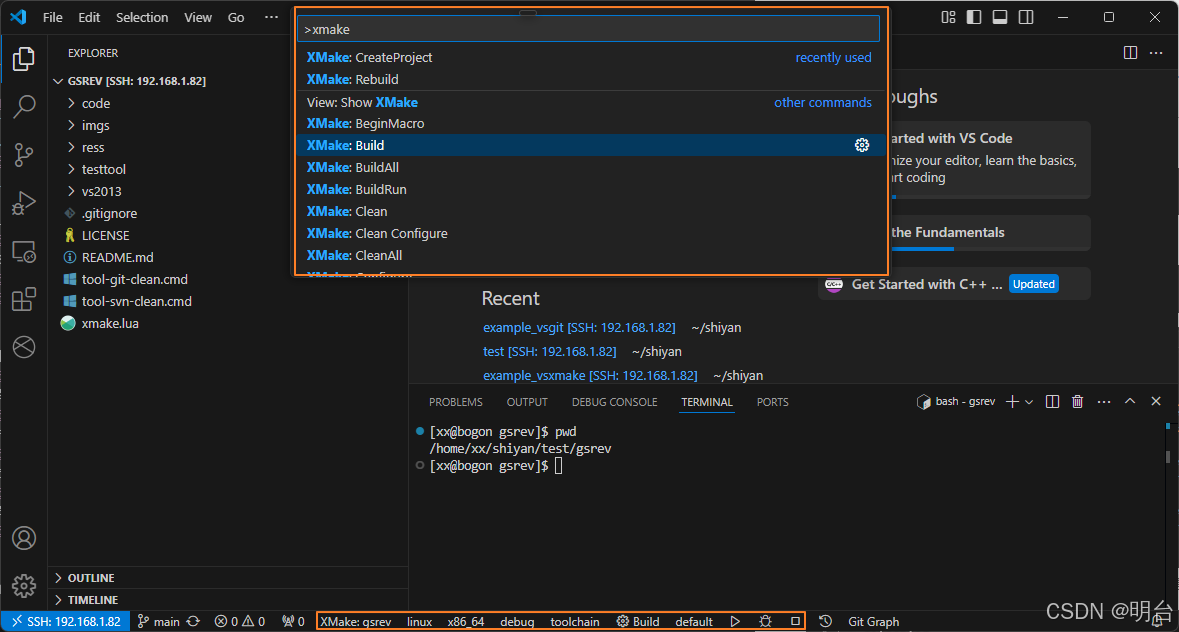Open the File menu
This screenshot has width=1179, height=632.
(x=53, y=17)
